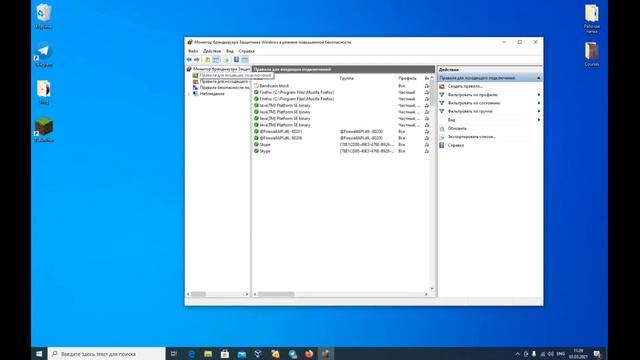Switch input language via ENG indicator
This screenshot has height=360, width=640.
click(561, 354)
